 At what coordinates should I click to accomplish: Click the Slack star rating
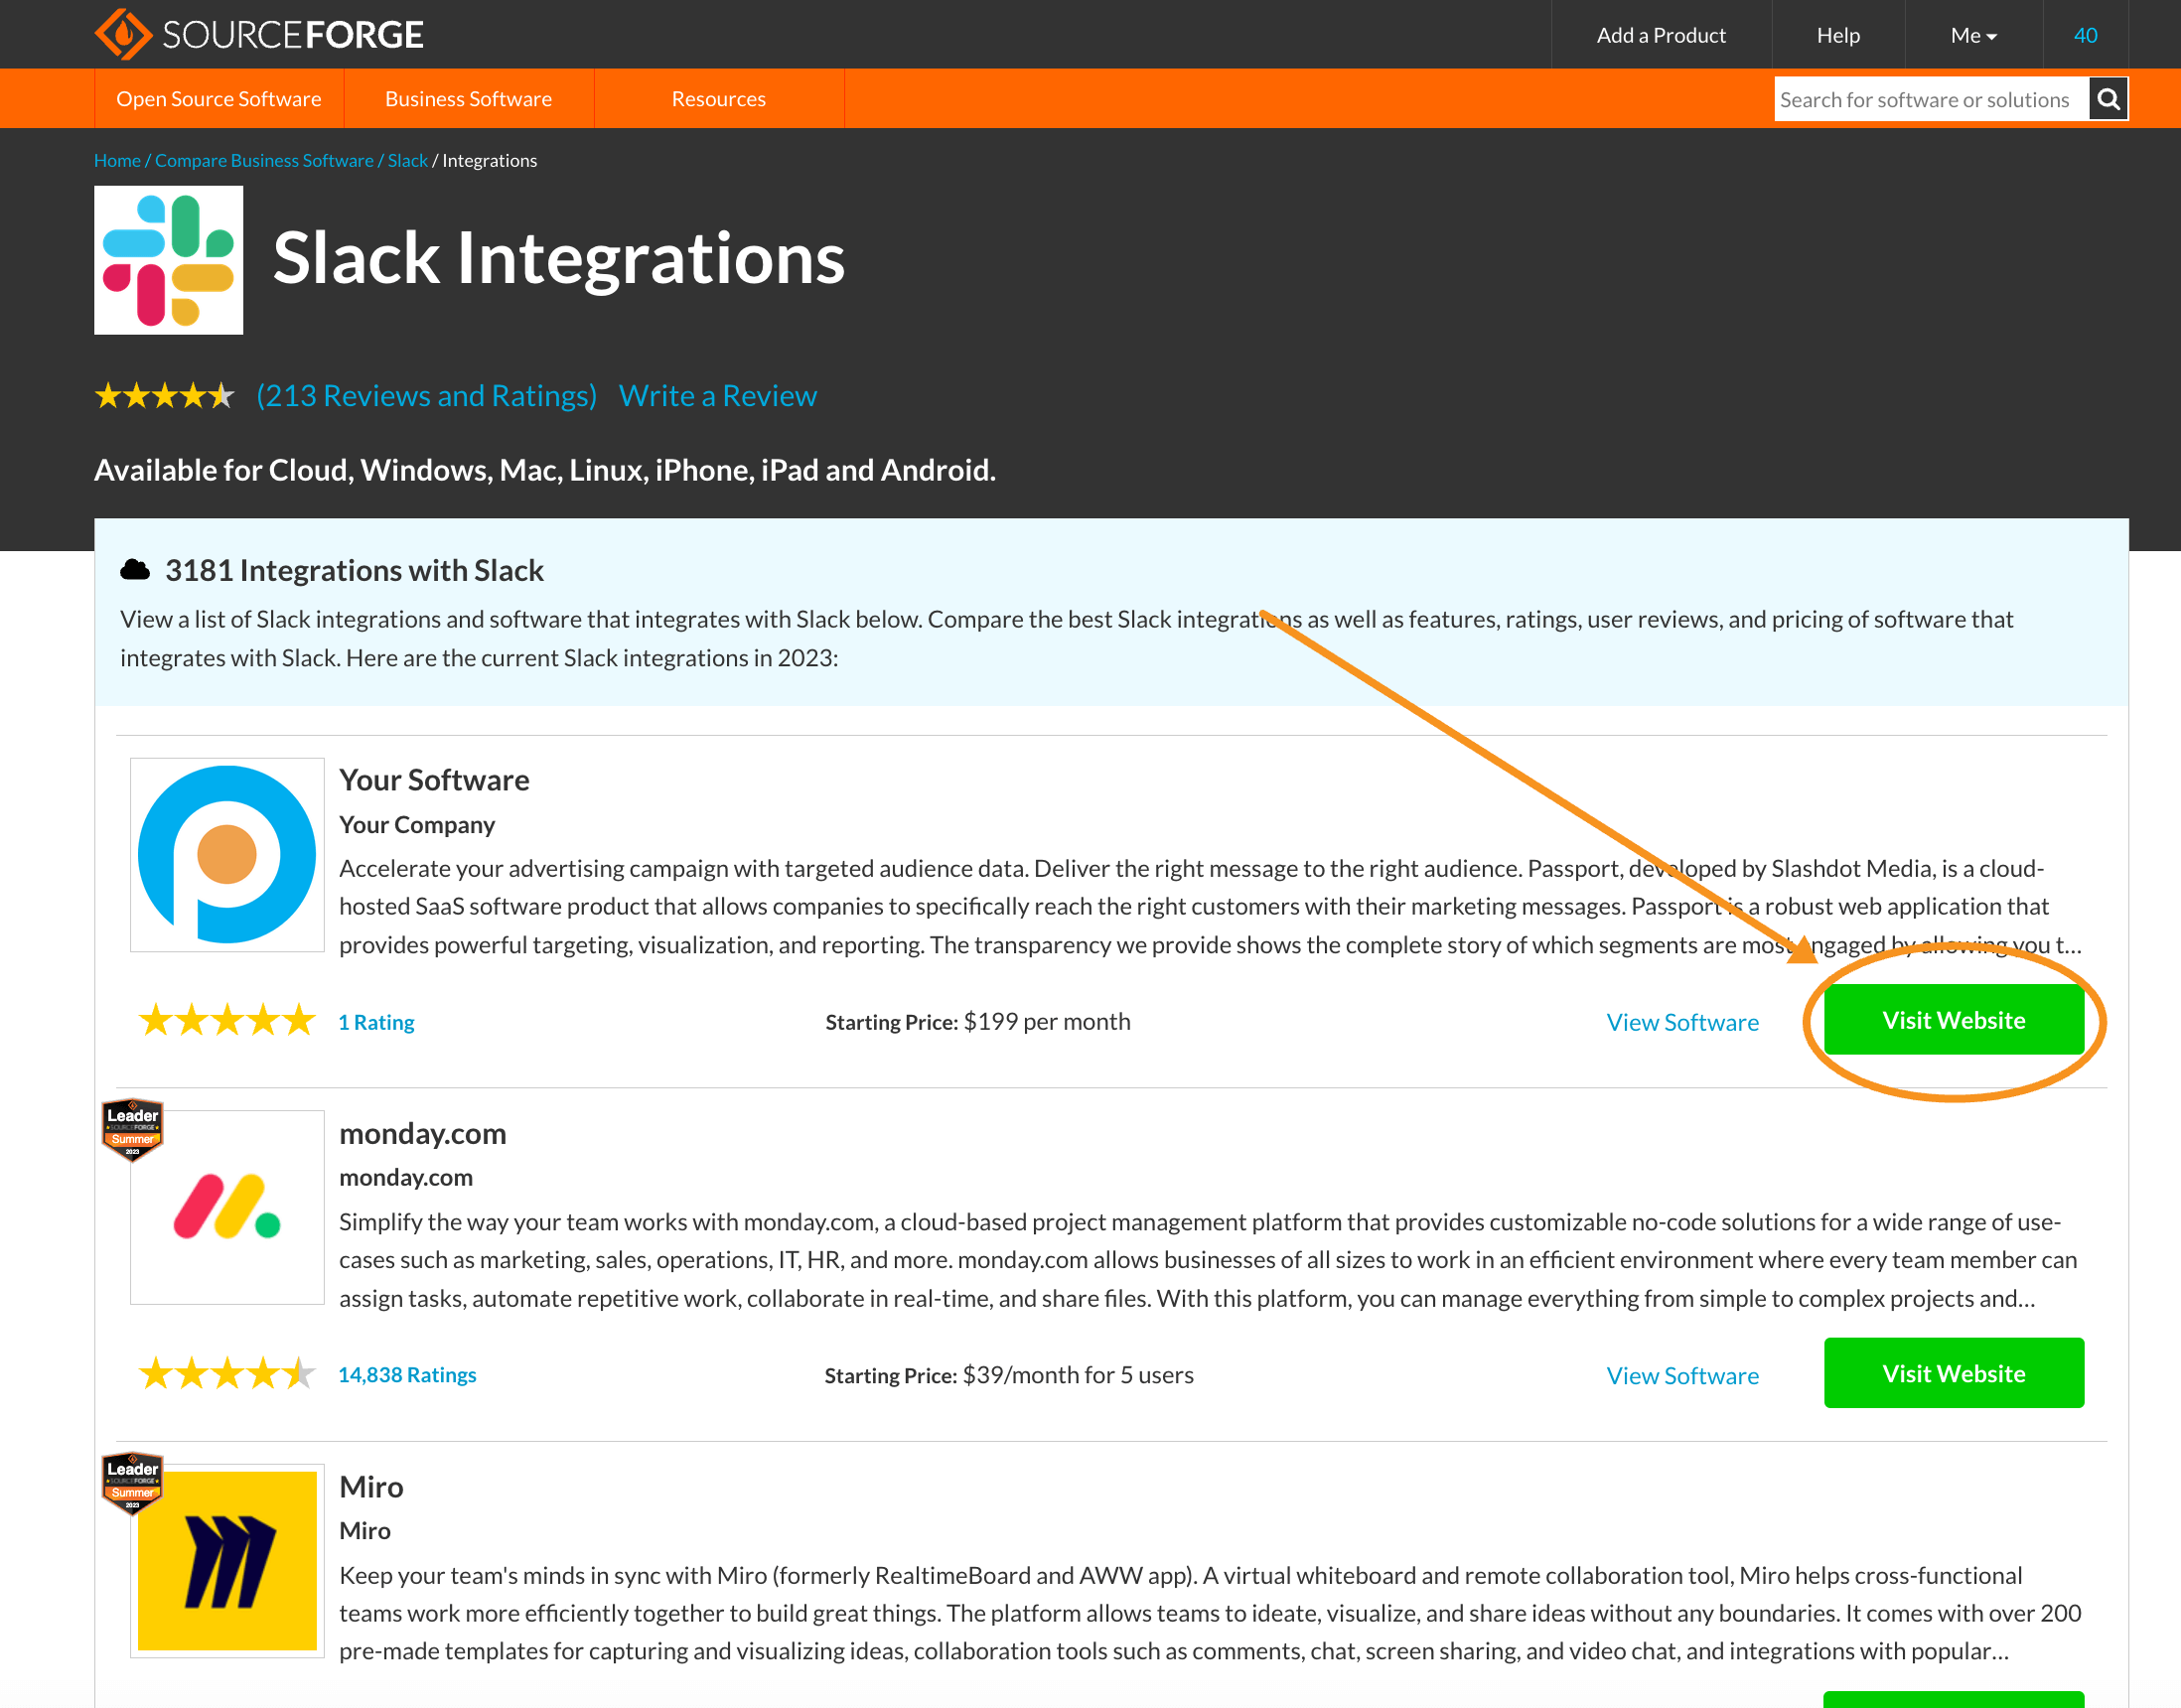(x=164, y=396)
